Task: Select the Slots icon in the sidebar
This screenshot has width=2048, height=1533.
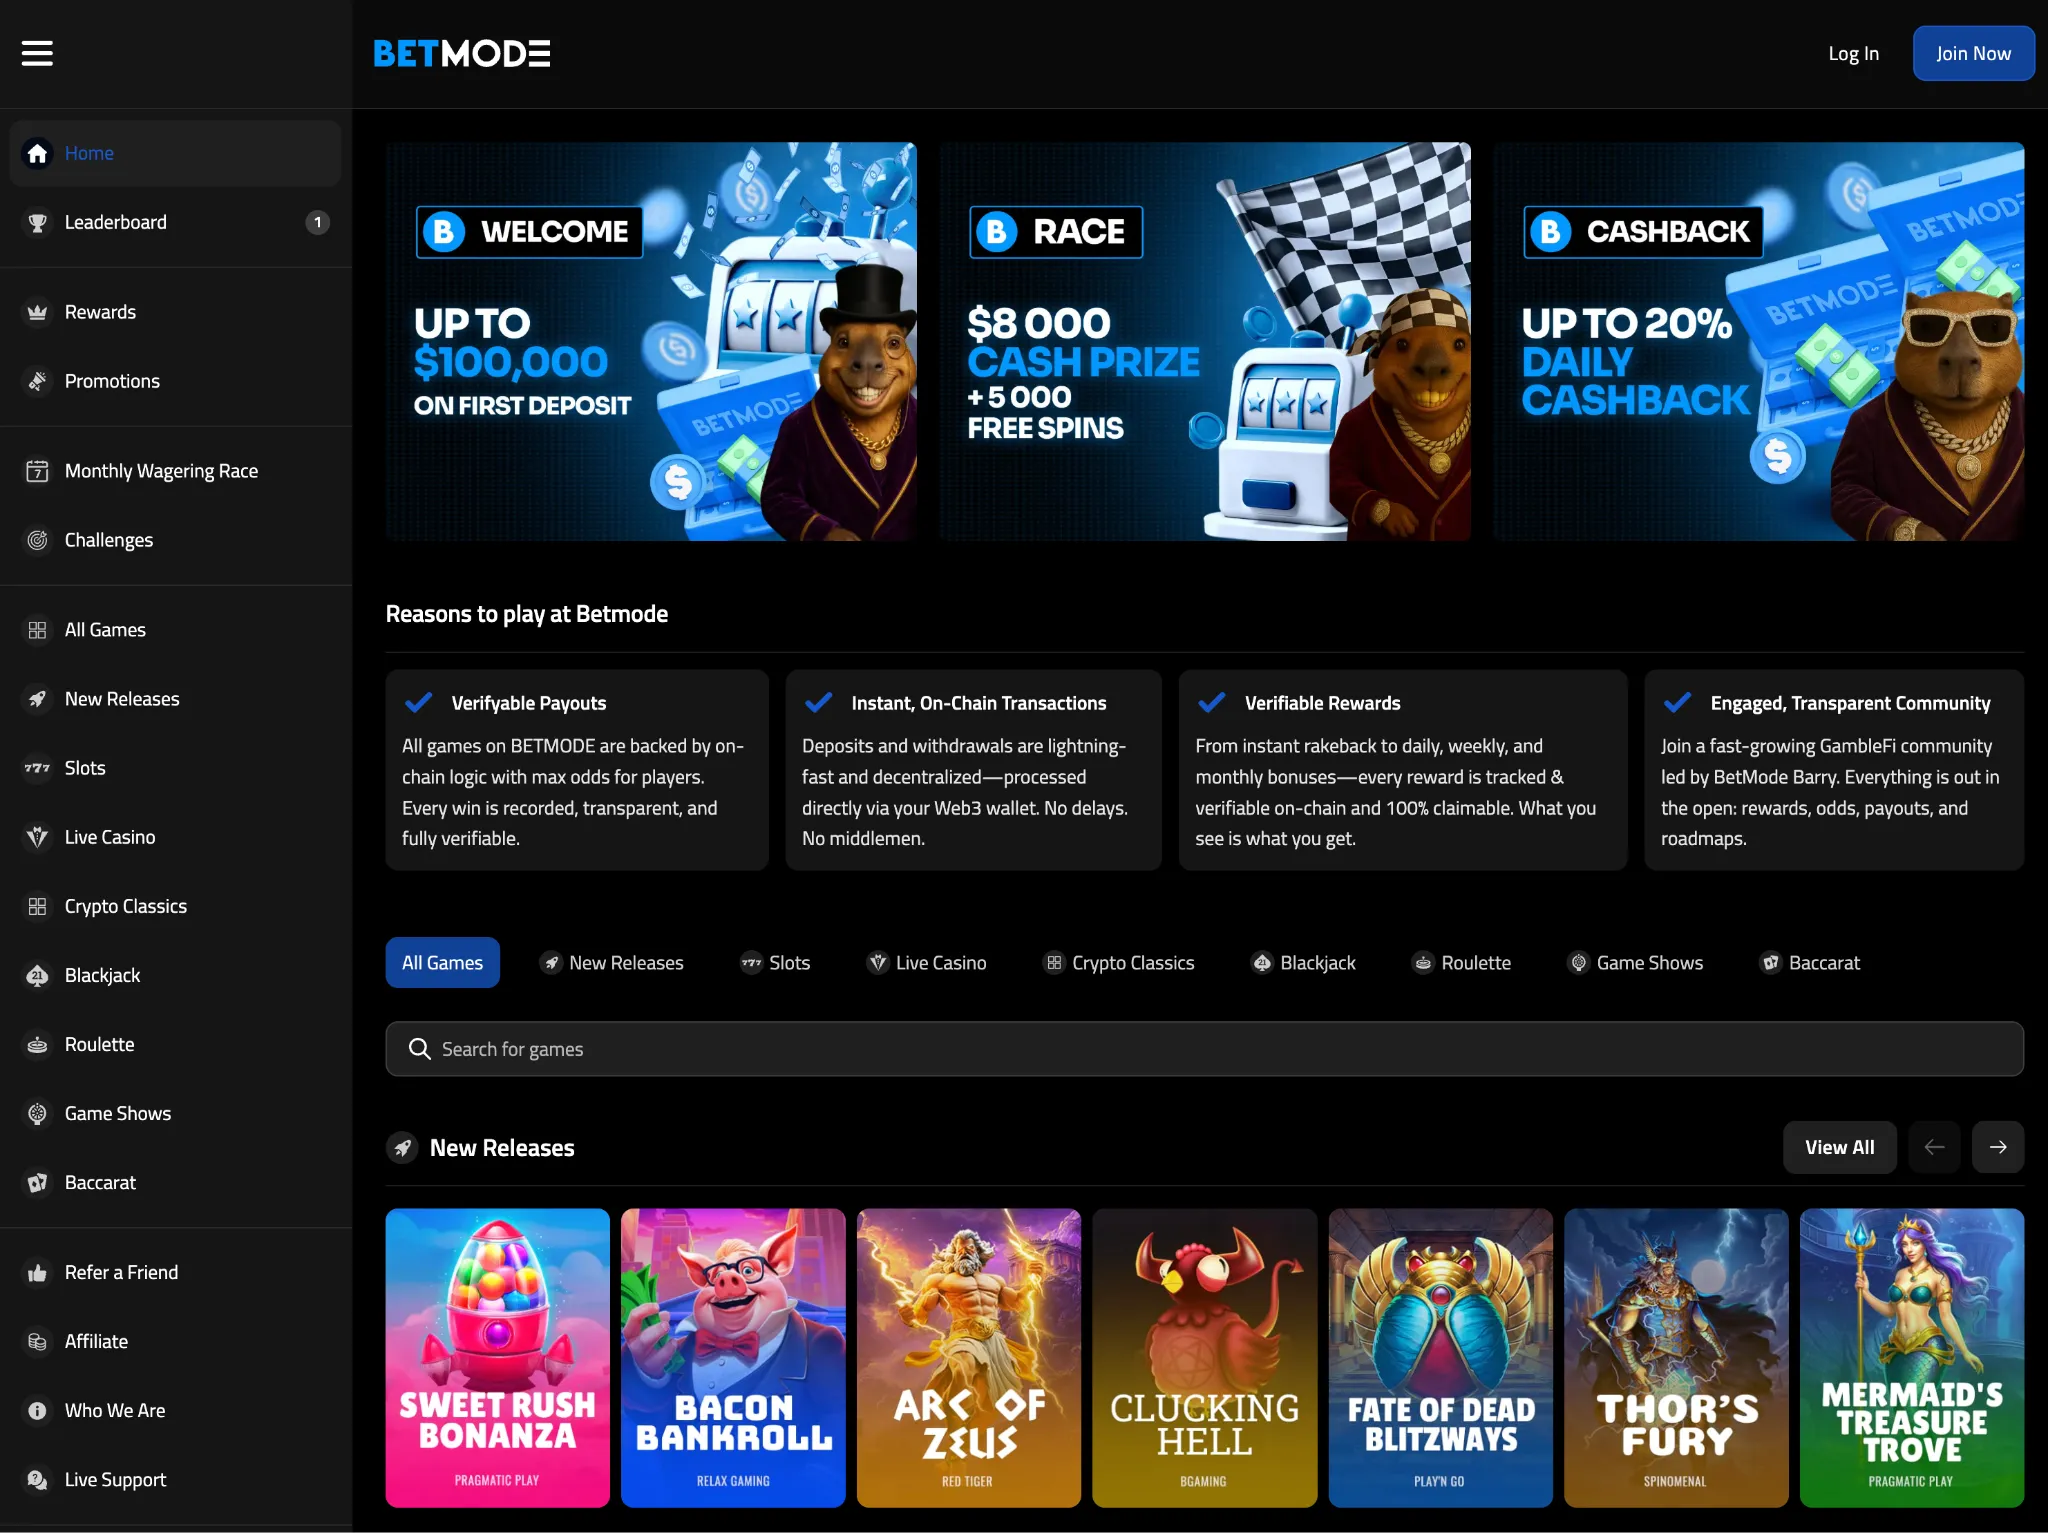Action: [x=37, y=768]
